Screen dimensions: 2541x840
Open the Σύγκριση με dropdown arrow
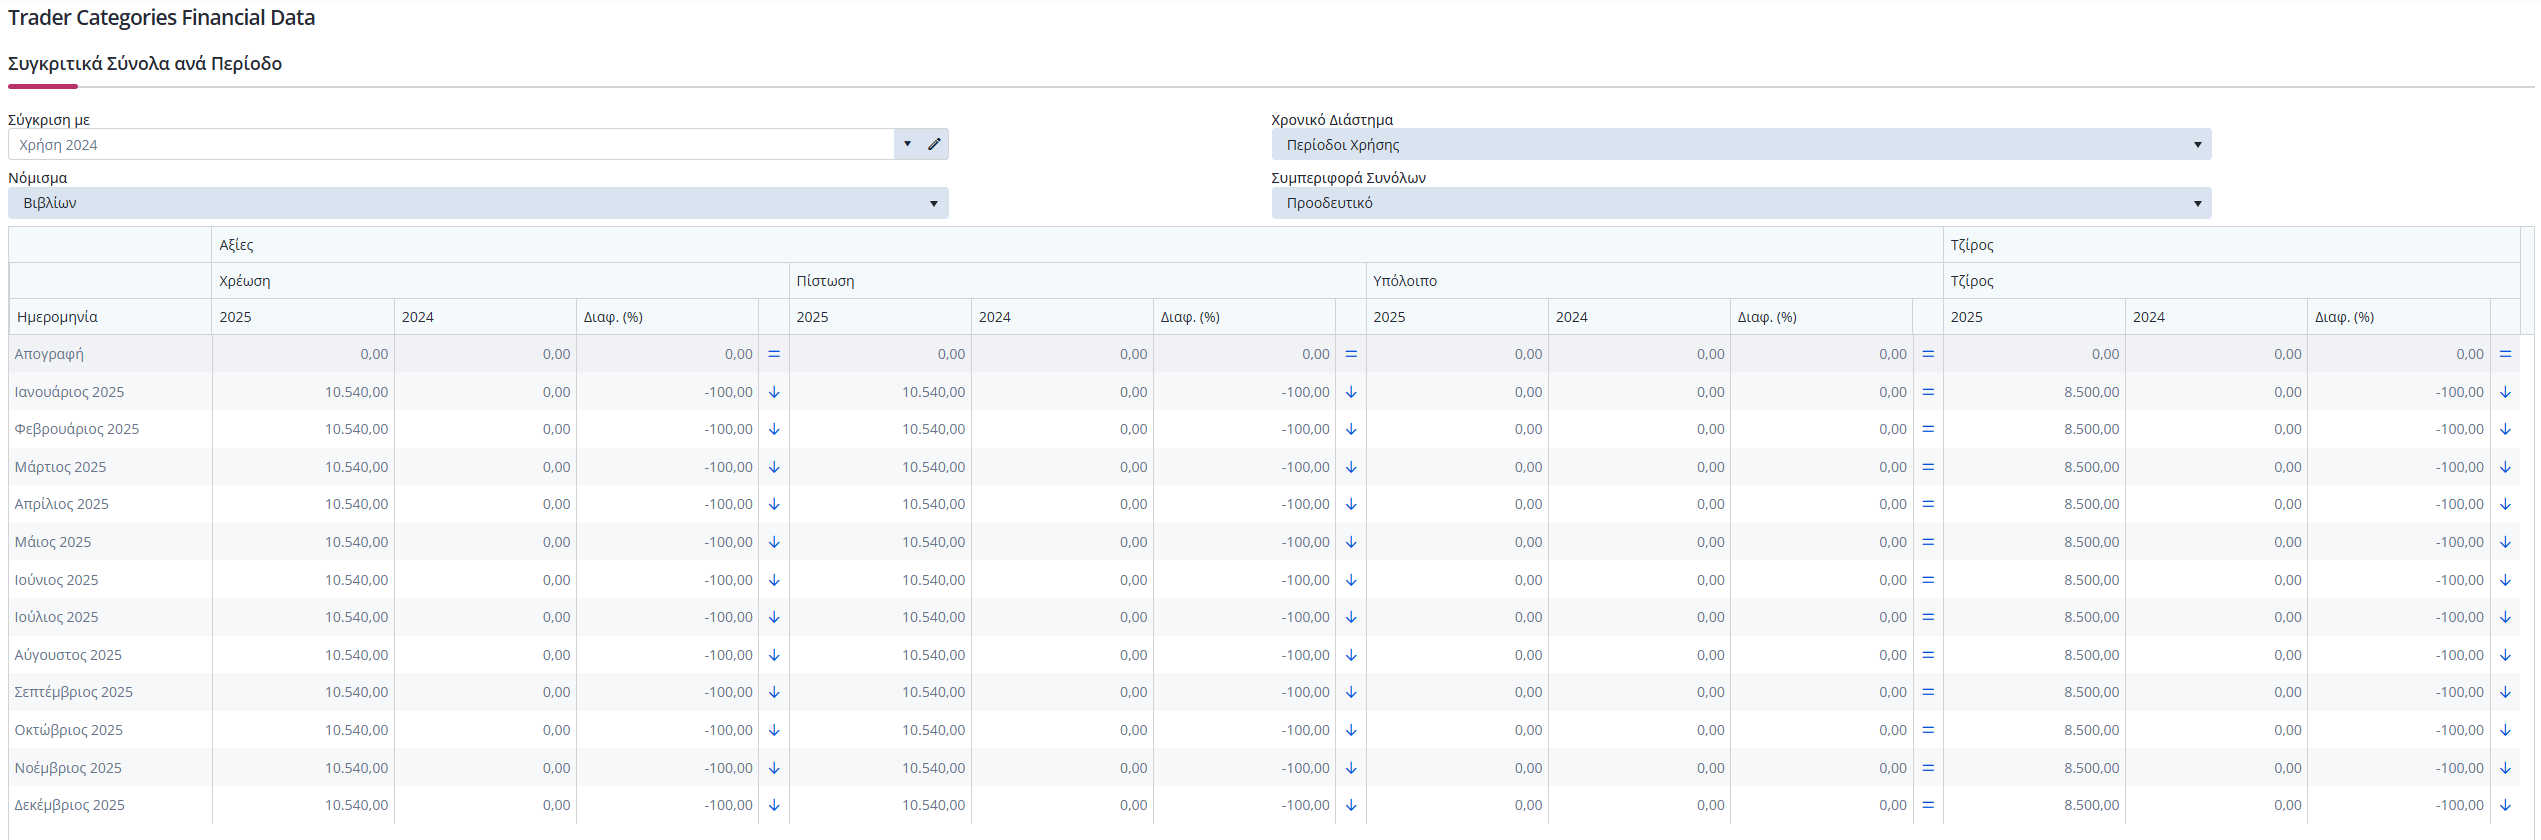[x=907, y=144]
